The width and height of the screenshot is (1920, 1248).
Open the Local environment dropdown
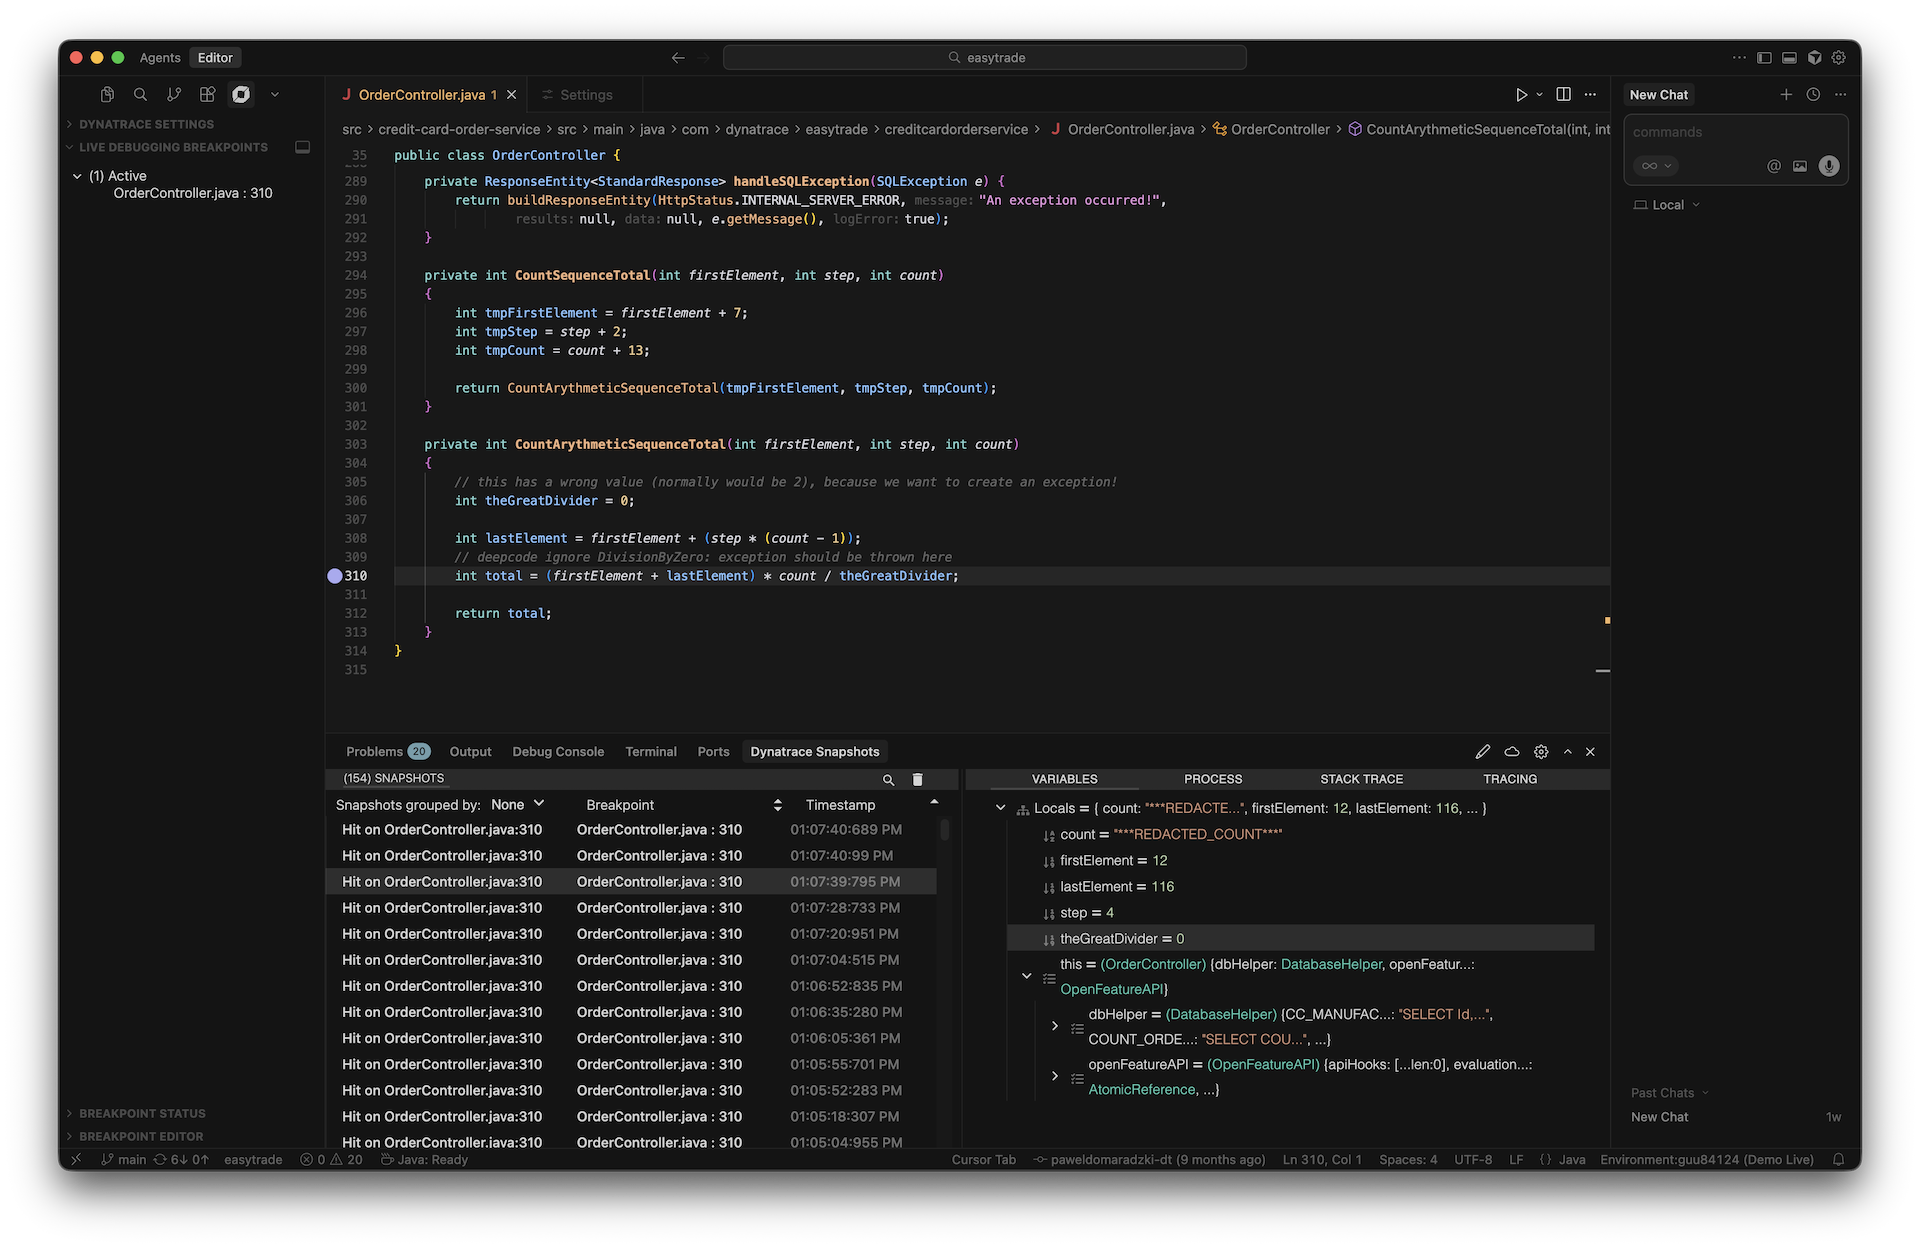(x=1666, y=204)
